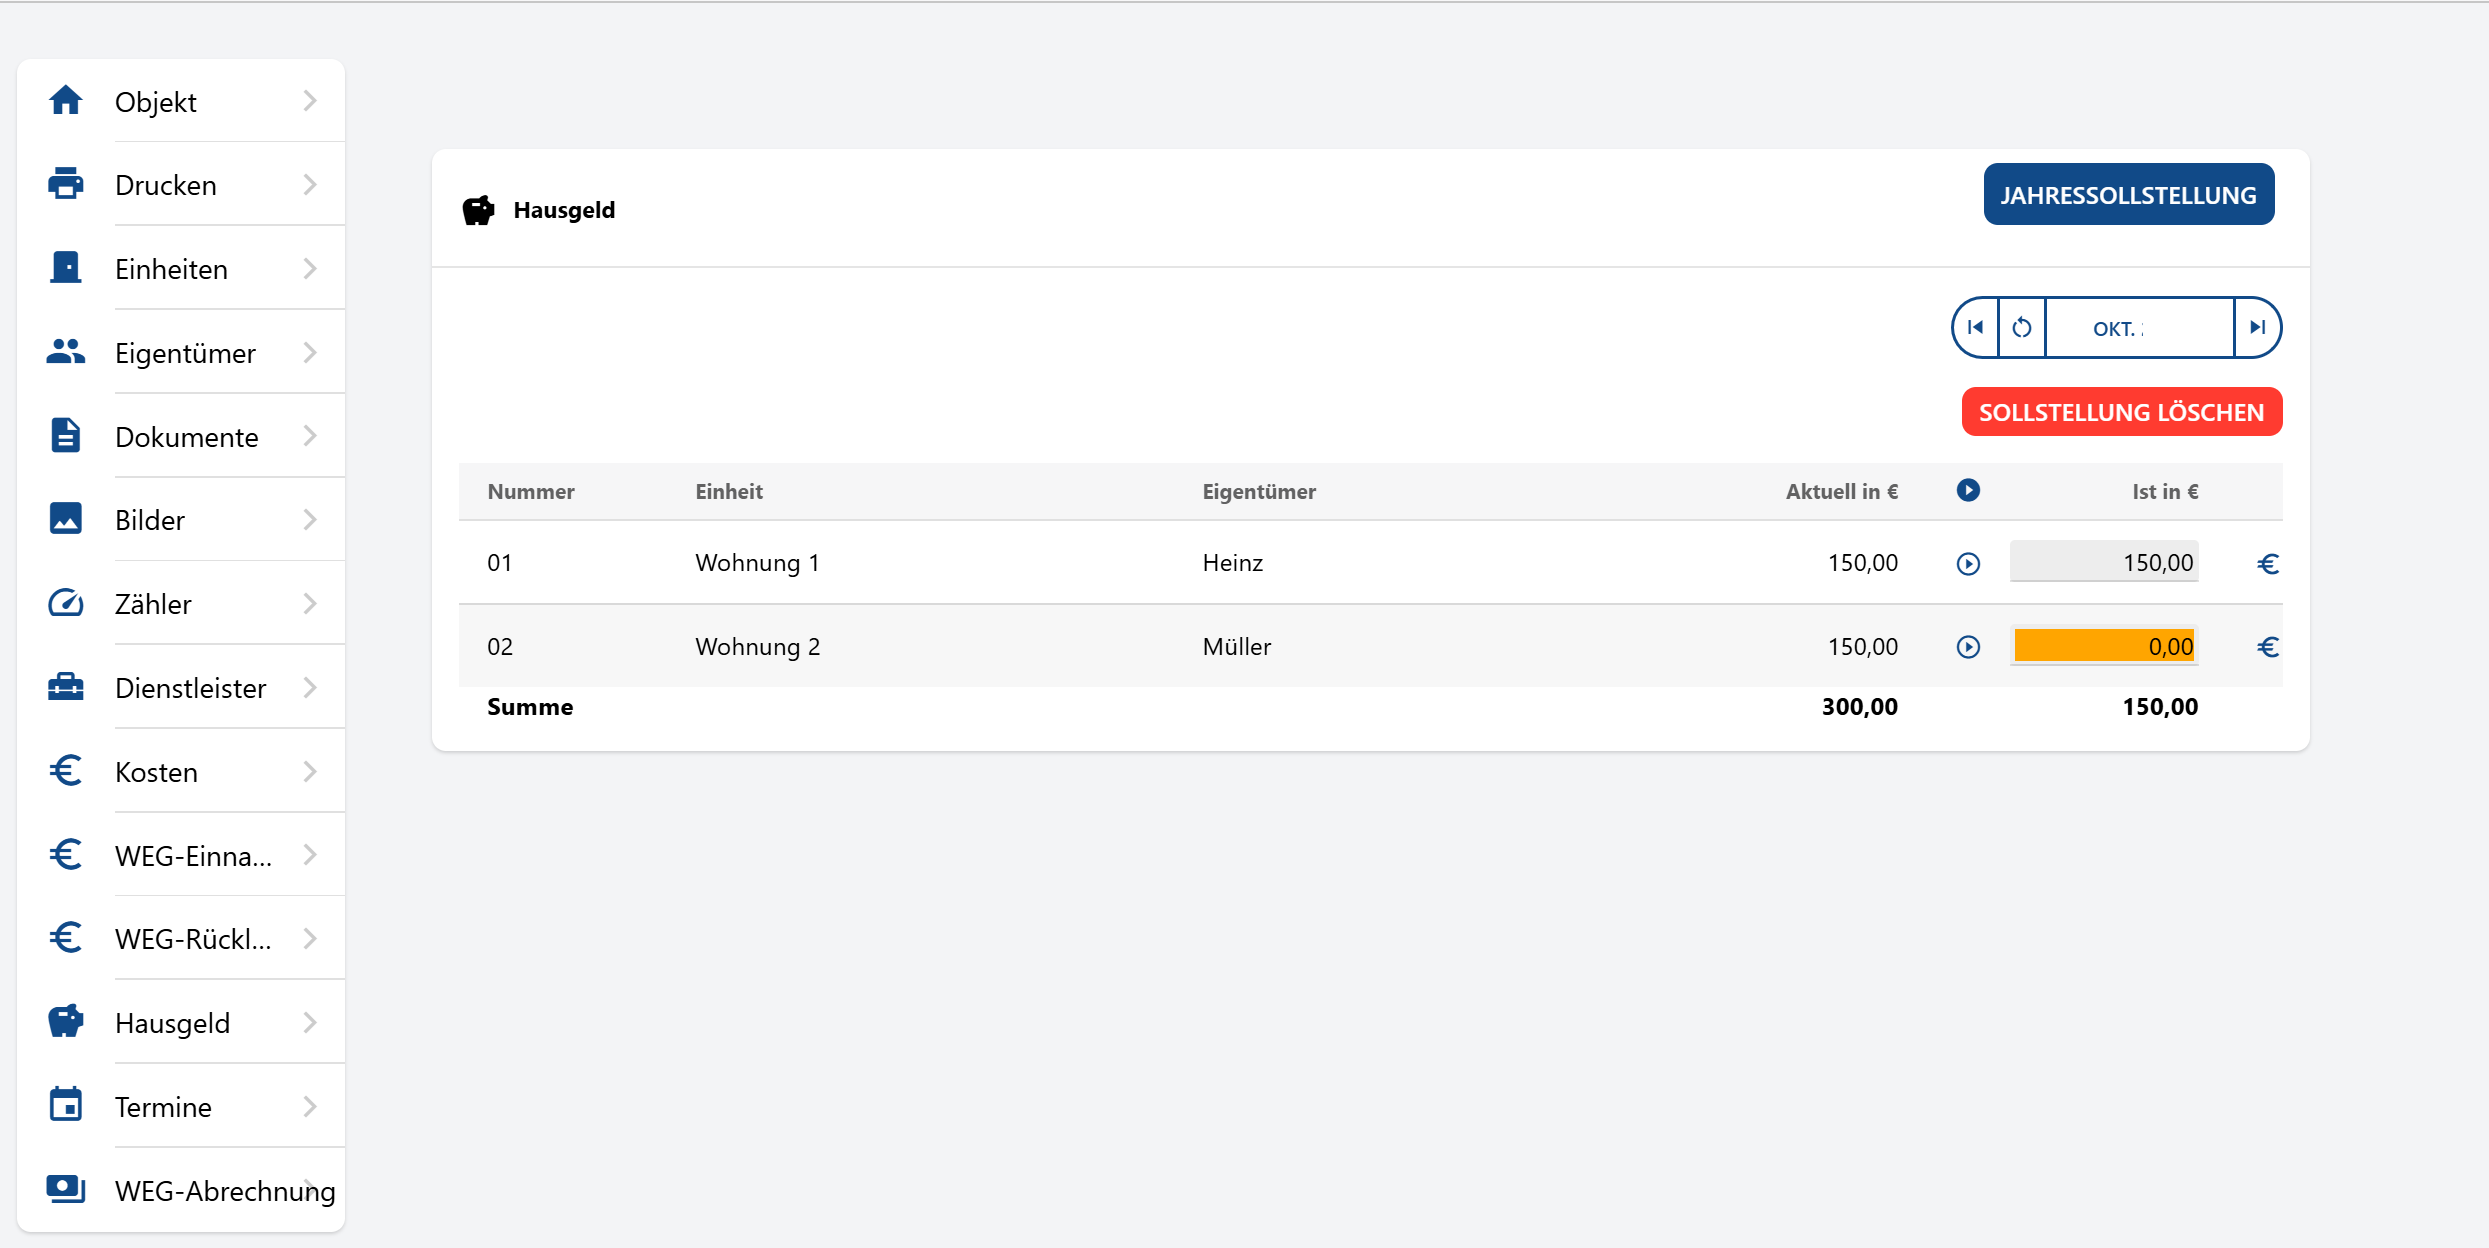
Task: Click the Termine calendar icon
Action: (x=66, y=1106)
